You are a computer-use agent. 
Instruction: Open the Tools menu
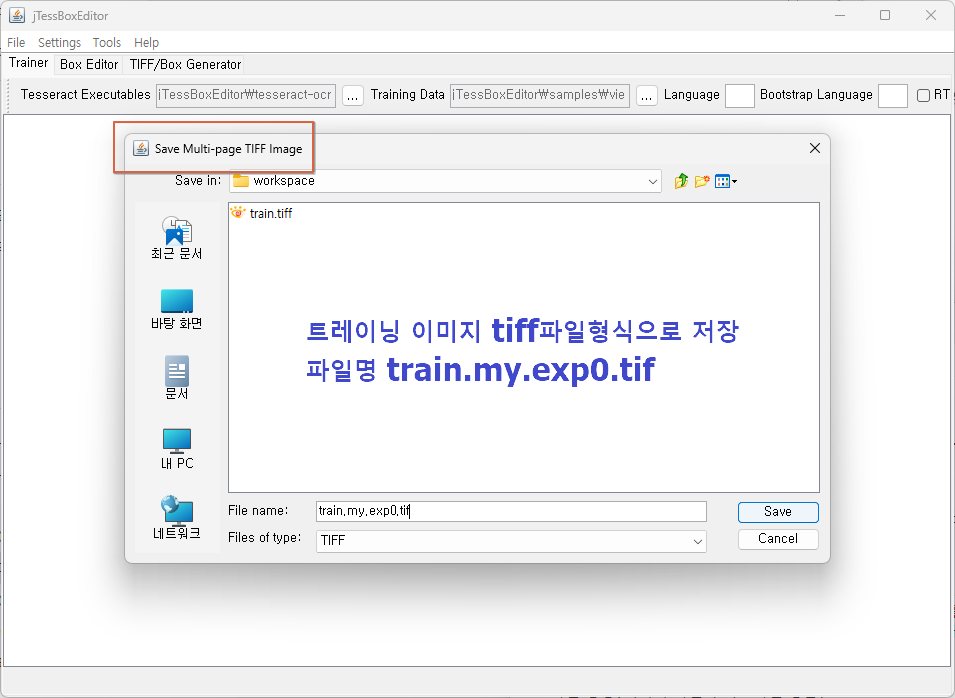point(107,43)
